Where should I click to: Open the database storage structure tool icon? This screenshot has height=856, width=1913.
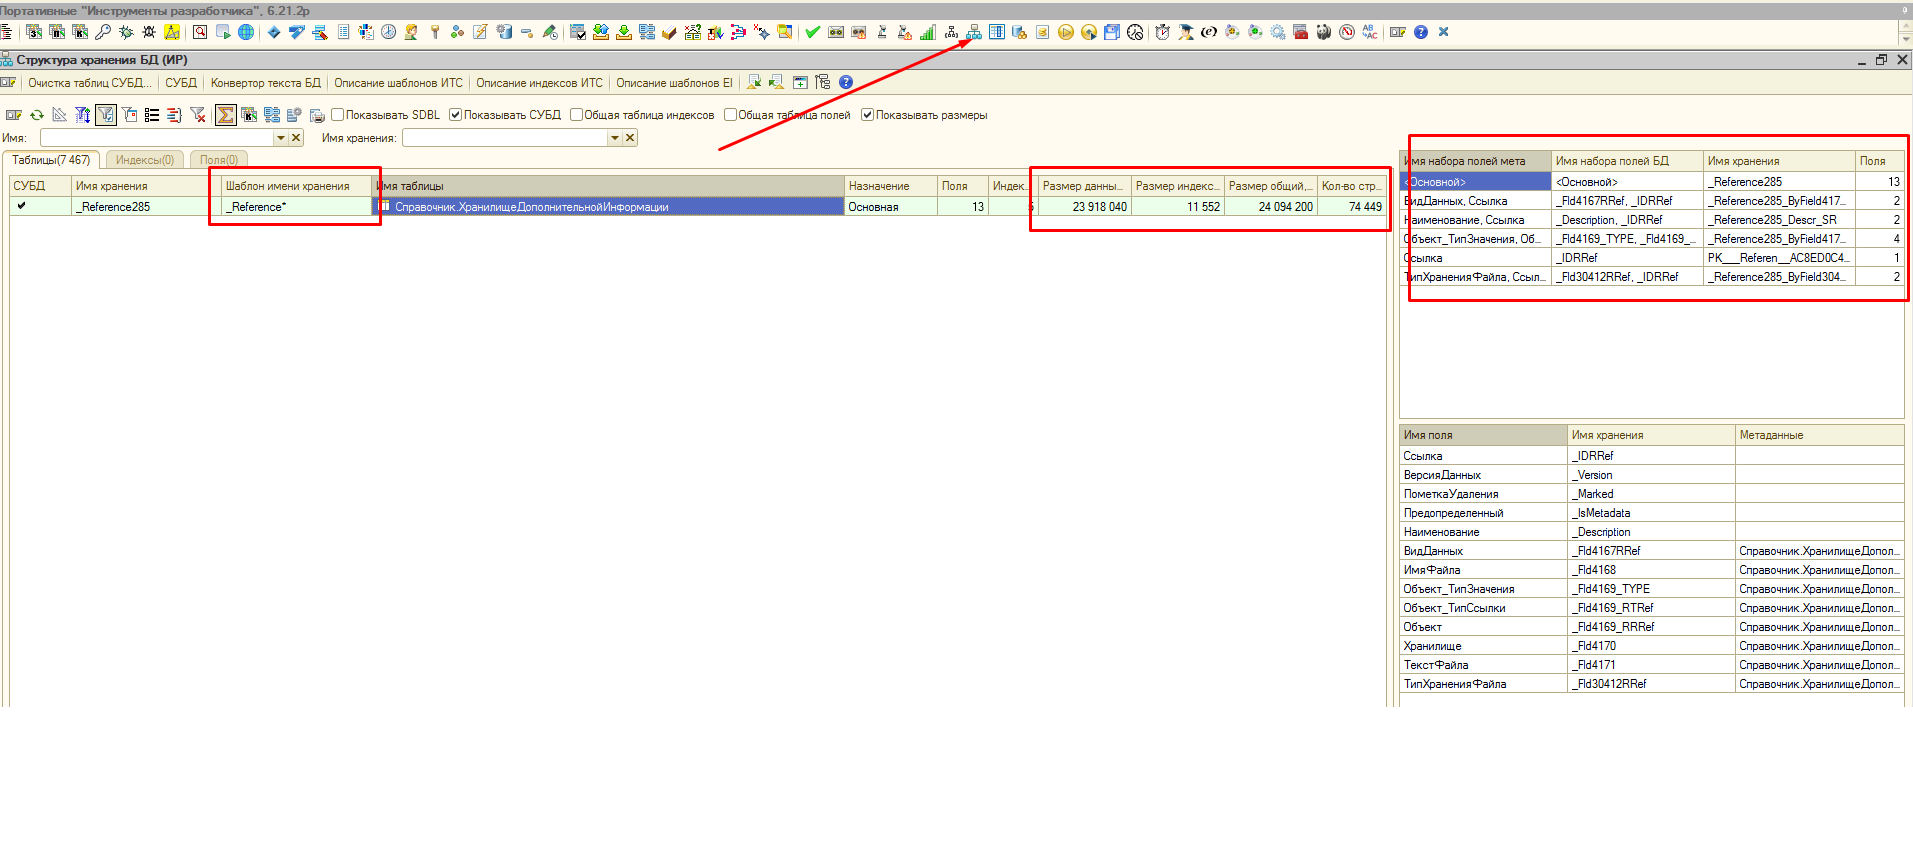click(x=974, y=32)
